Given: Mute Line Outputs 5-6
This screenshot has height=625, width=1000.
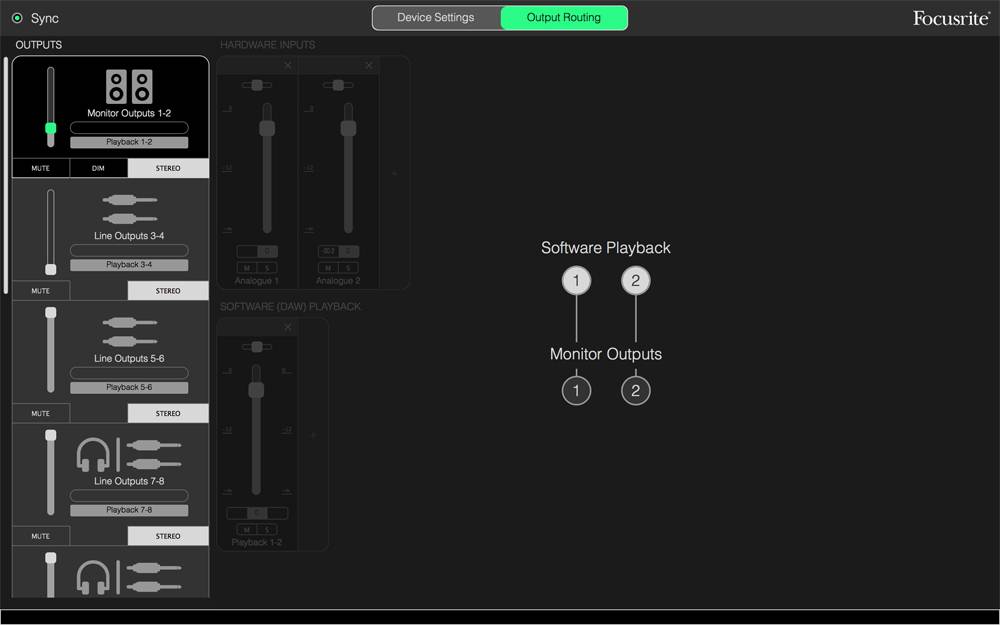Looking at the screenshot, I should pos(41,413).
